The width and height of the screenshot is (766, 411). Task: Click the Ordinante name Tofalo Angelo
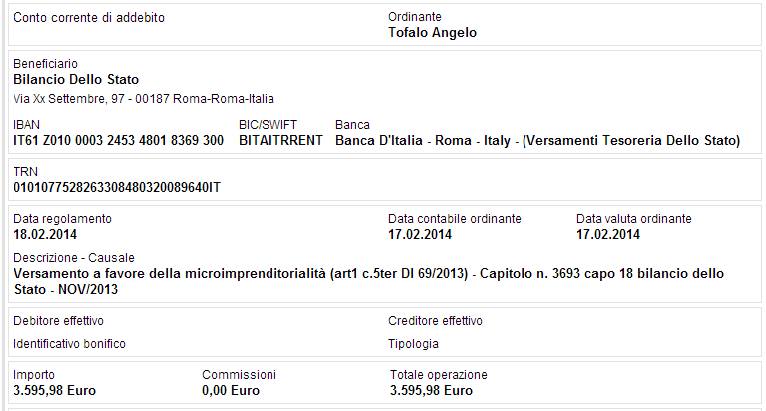[x=432, y=33]
